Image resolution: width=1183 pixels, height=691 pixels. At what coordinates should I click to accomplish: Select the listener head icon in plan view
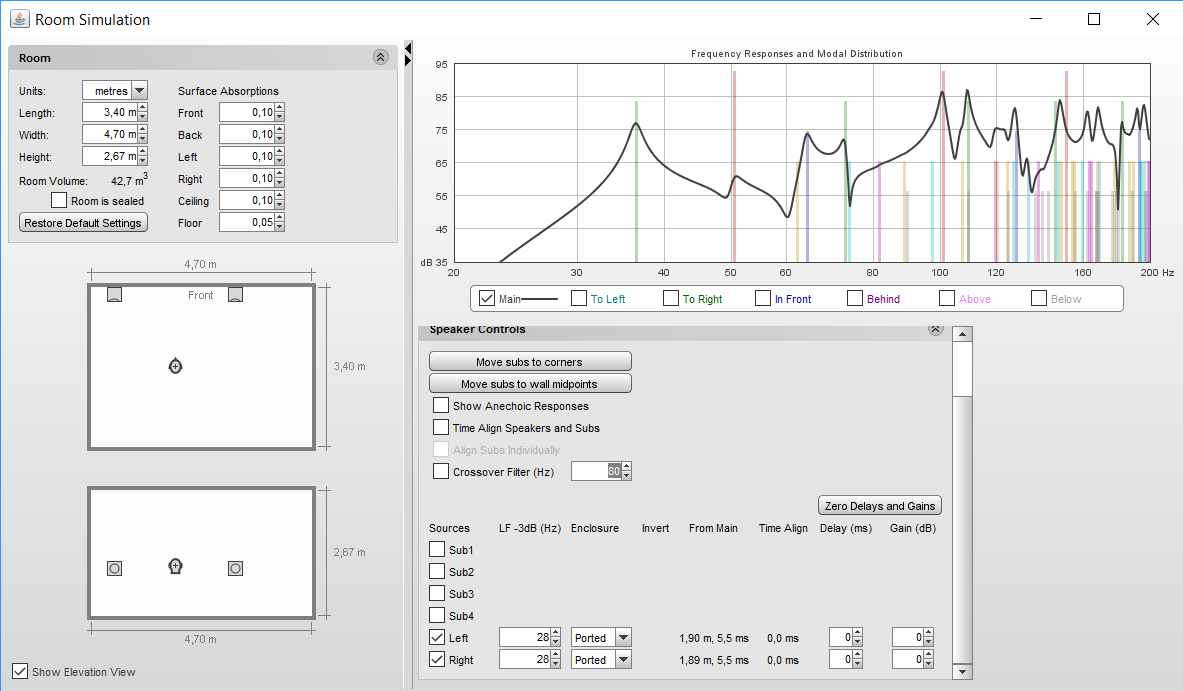[x=176, y=367]
